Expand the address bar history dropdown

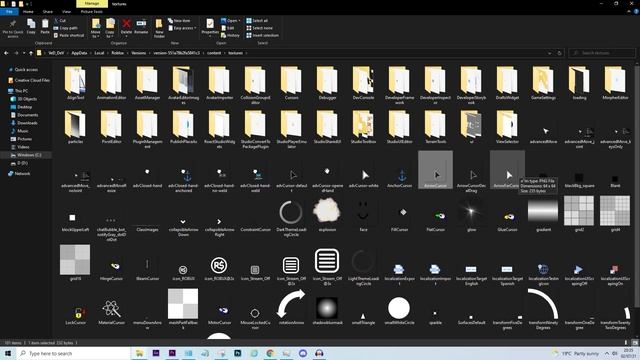549,53
